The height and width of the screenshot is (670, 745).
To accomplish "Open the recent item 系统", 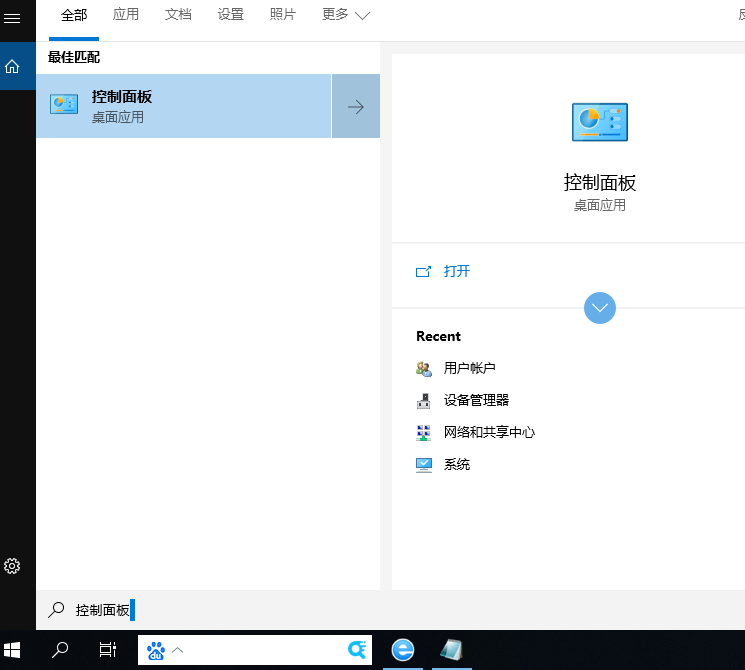I will (457, 464).
